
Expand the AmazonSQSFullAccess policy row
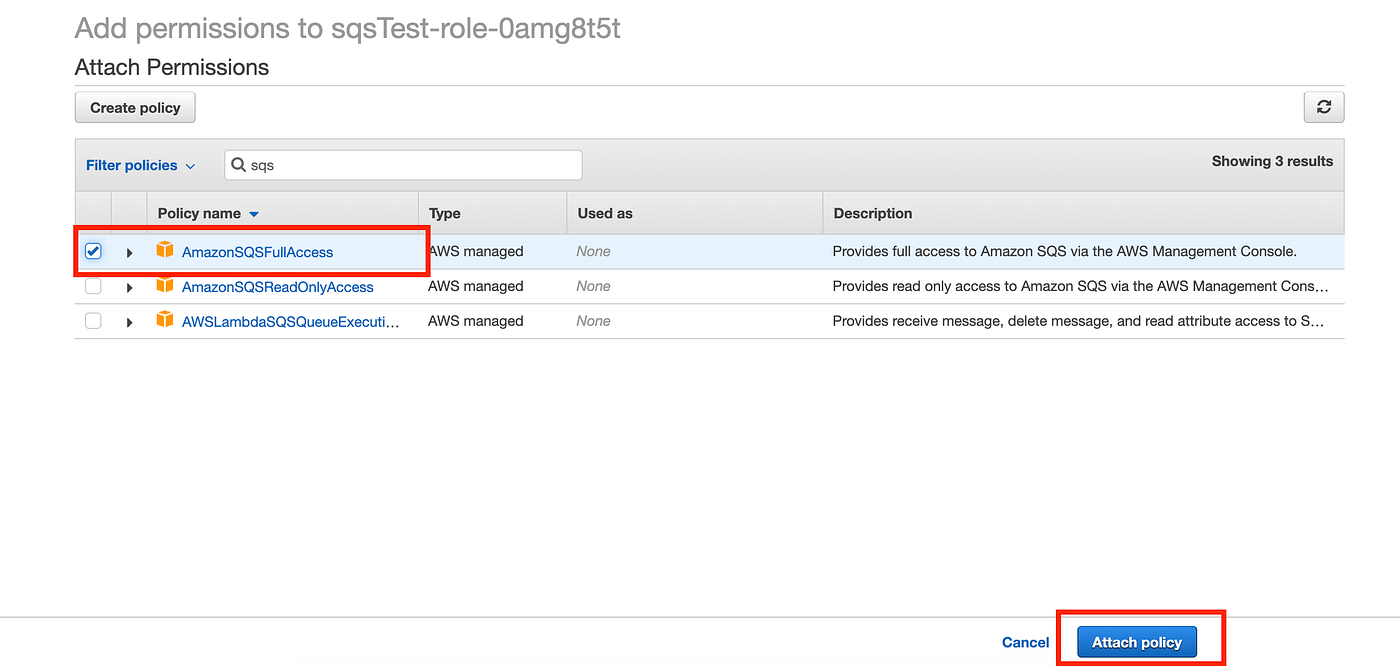(x=129, y=252)
